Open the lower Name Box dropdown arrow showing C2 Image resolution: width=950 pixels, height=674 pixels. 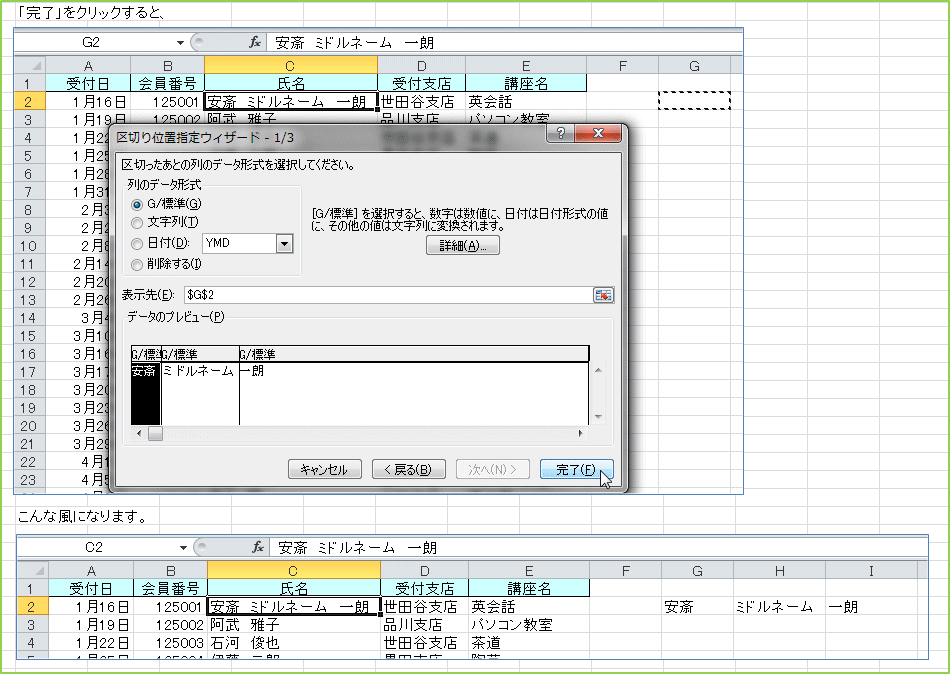coord(183,547)
